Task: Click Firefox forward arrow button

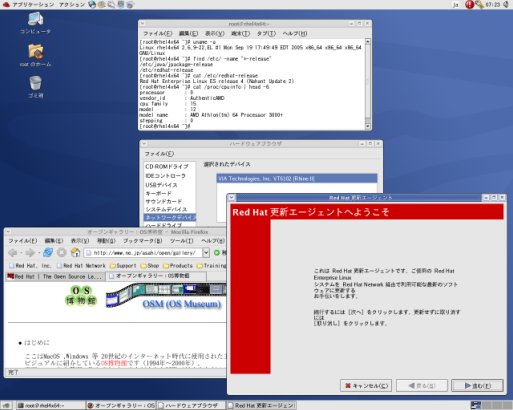Action: (x=30, y=253)
